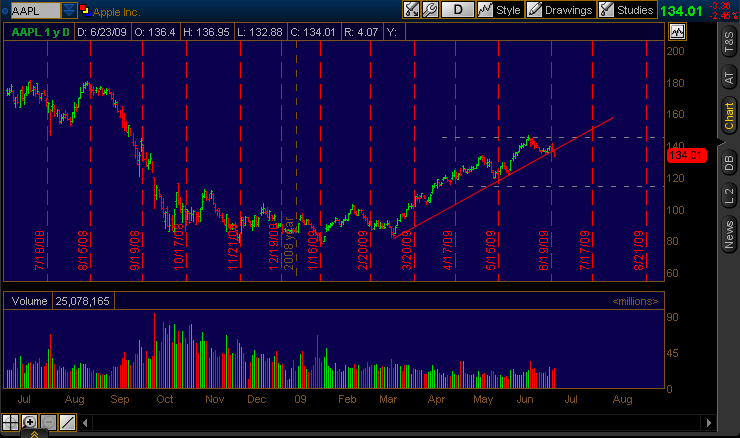Click the scroll right arrow
The image size is (740, 438).
708,422
